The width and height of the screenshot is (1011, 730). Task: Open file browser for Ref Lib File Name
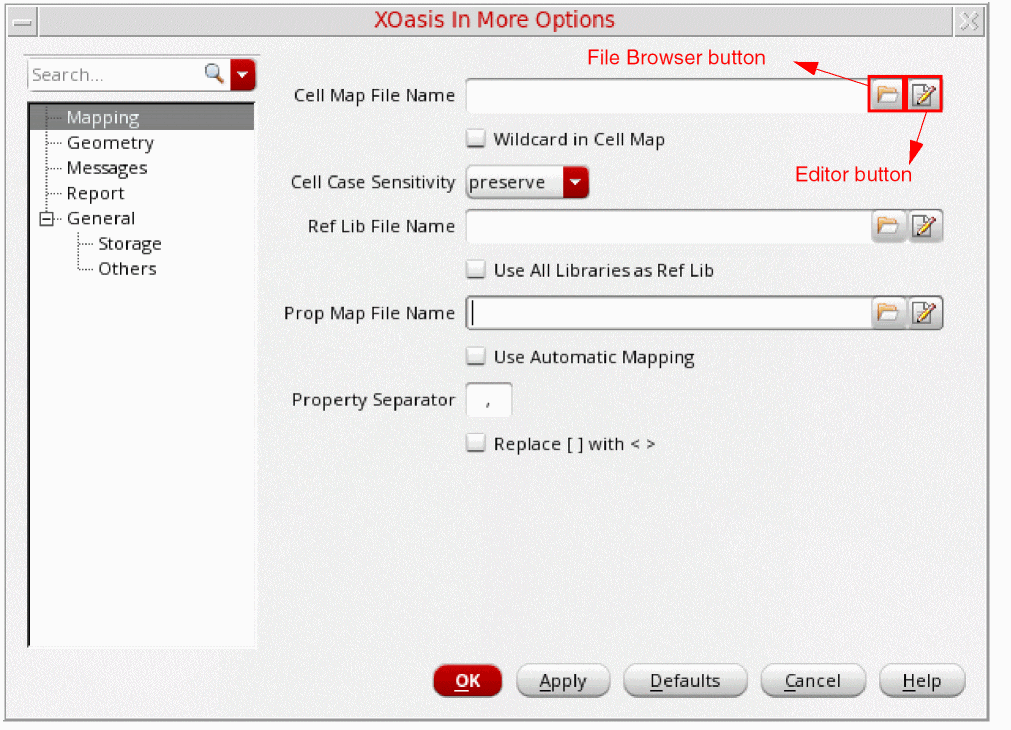tap(888, 226)
